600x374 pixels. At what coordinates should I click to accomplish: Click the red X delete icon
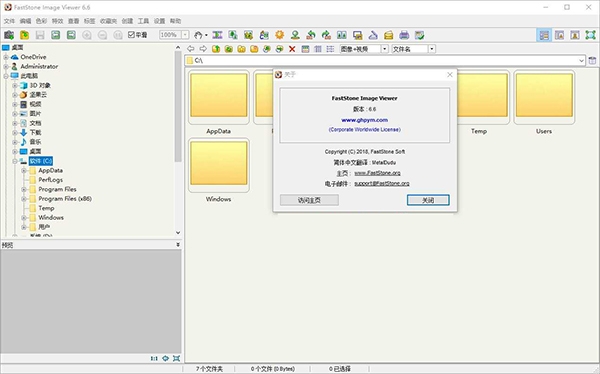pos(292,49)
